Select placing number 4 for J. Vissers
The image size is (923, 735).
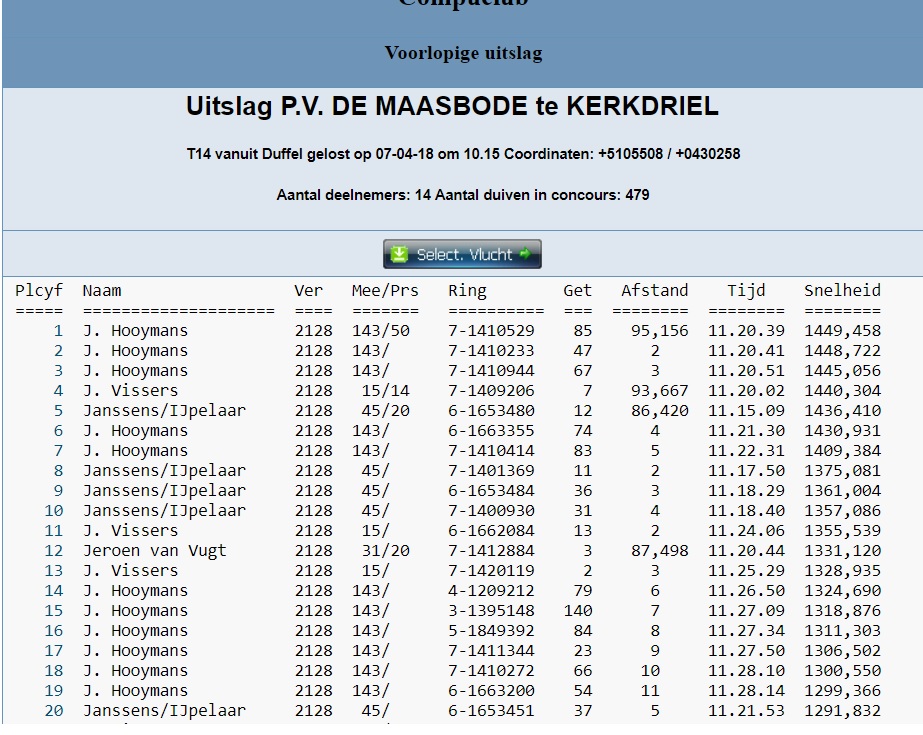[58, 391]
